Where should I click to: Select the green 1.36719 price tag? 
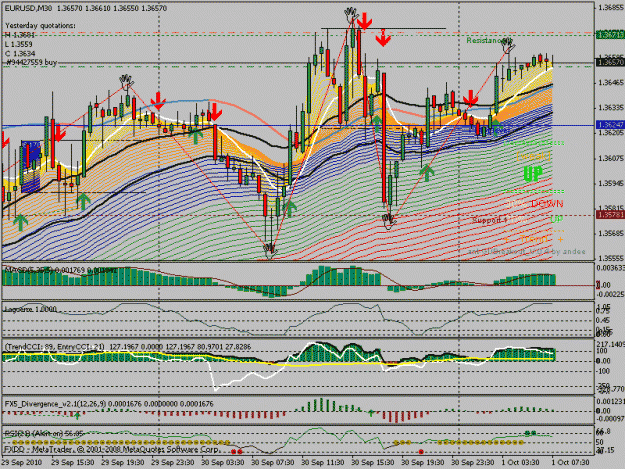pyautogui.click(x=610, y=35)
